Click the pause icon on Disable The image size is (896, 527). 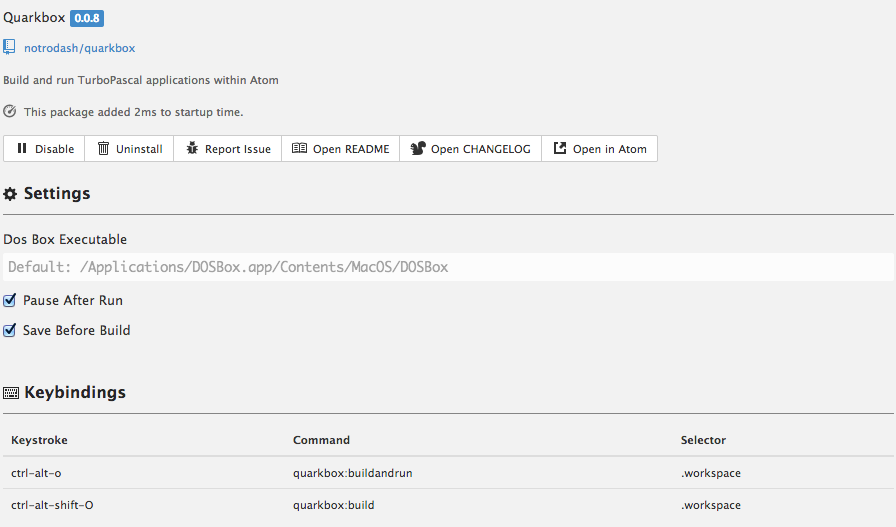point(22,149)
